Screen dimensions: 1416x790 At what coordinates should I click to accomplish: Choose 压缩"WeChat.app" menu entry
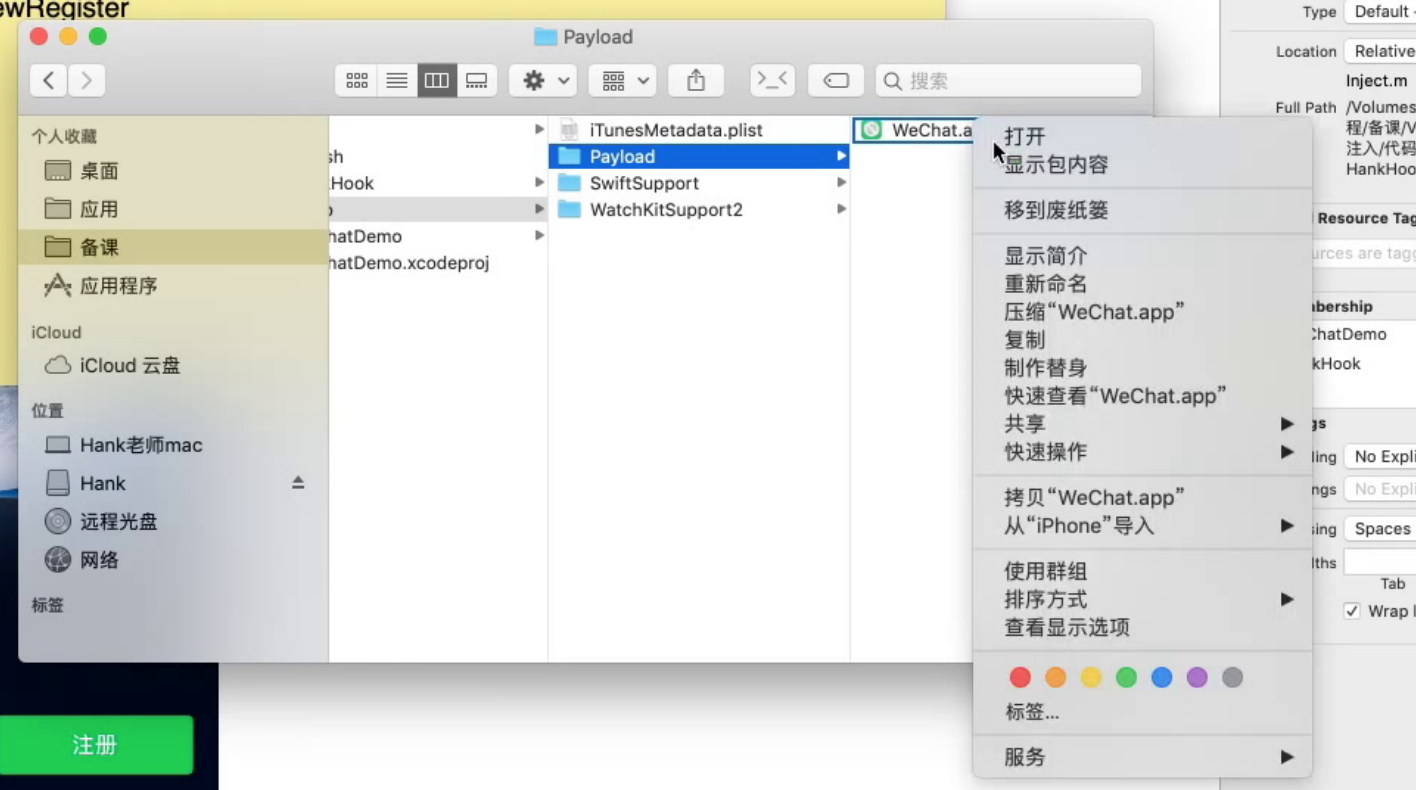pyautogui.click(x=1142, y=312)
